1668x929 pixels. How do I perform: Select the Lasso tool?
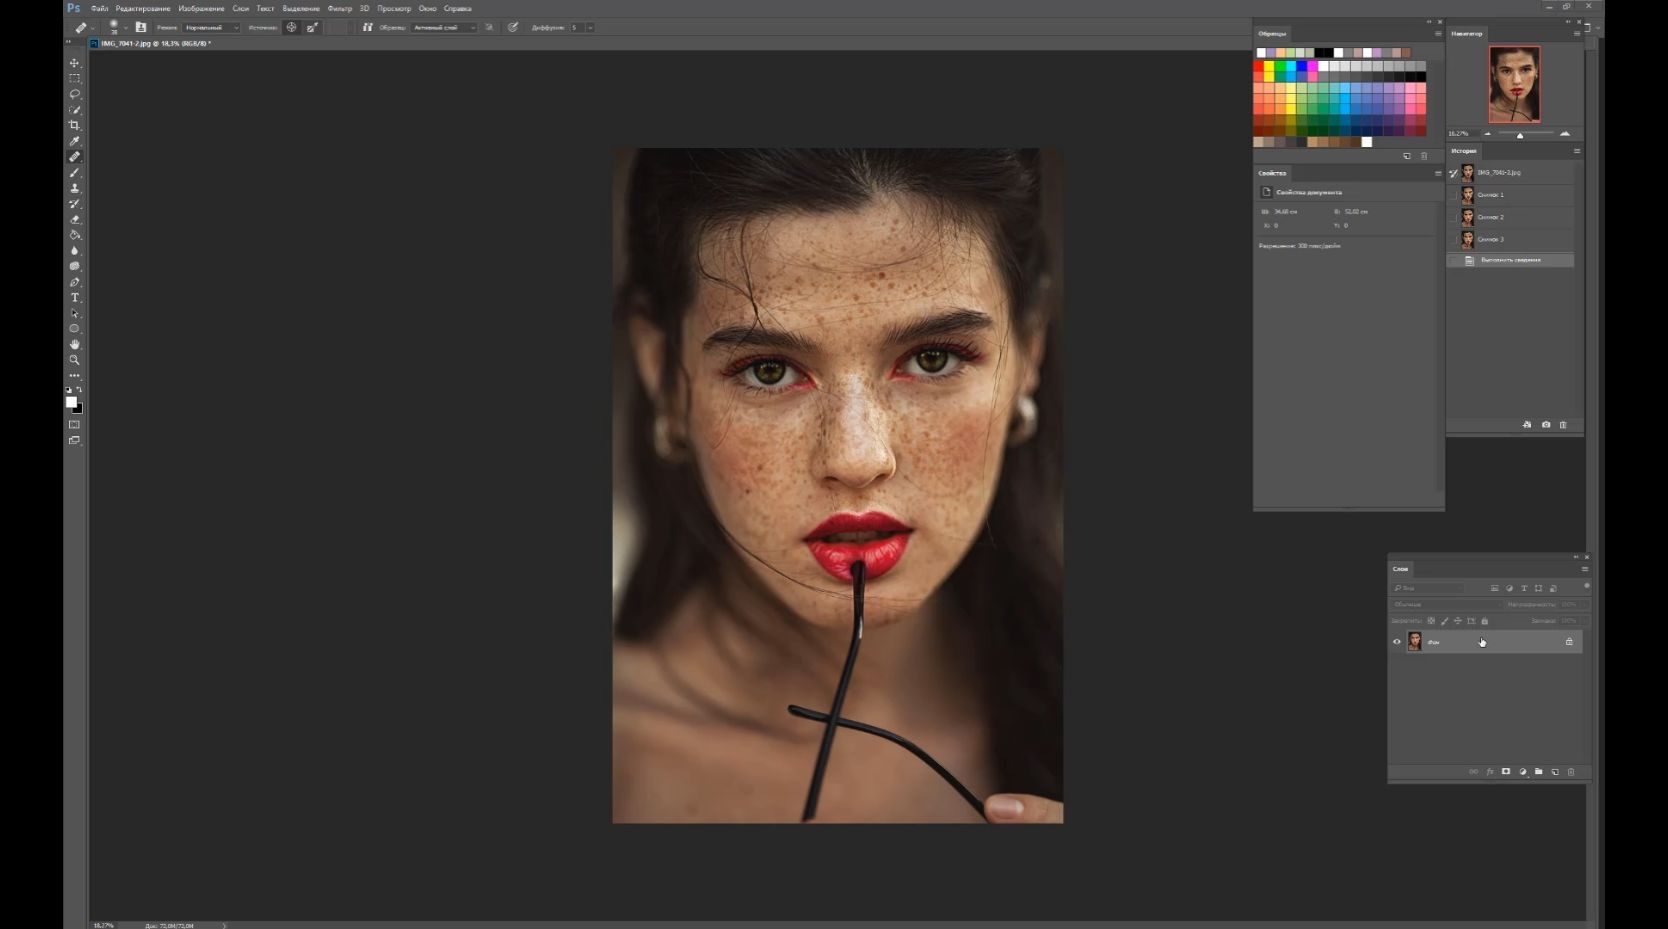click(74, 94)
